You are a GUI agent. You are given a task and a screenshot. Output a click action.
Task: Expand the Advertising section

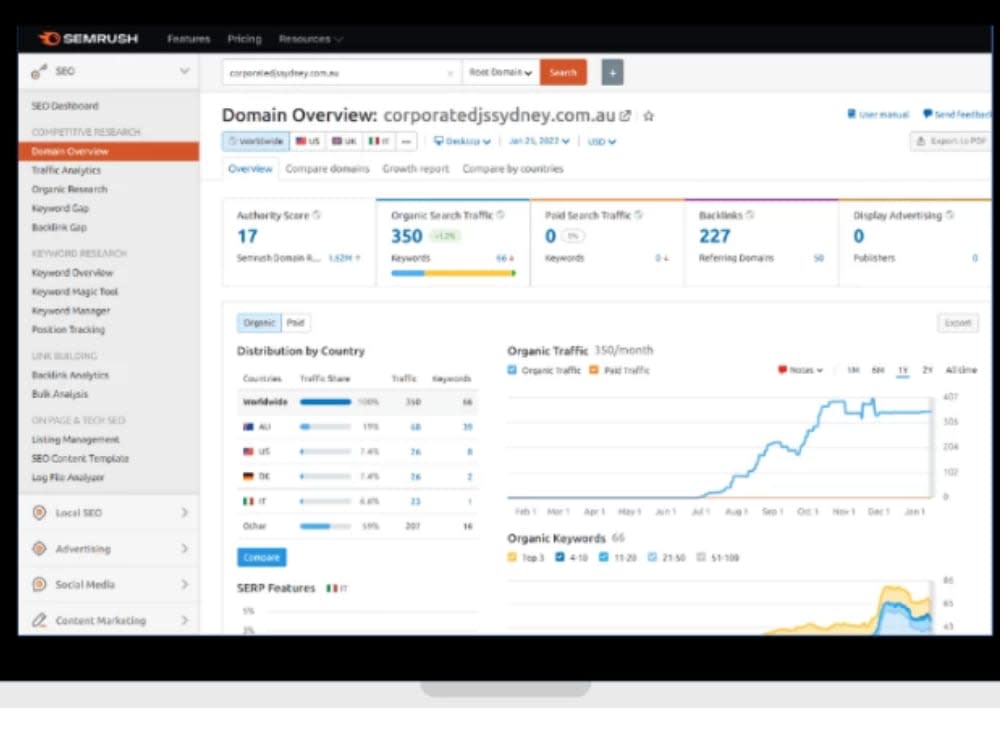tap(184, 548)
